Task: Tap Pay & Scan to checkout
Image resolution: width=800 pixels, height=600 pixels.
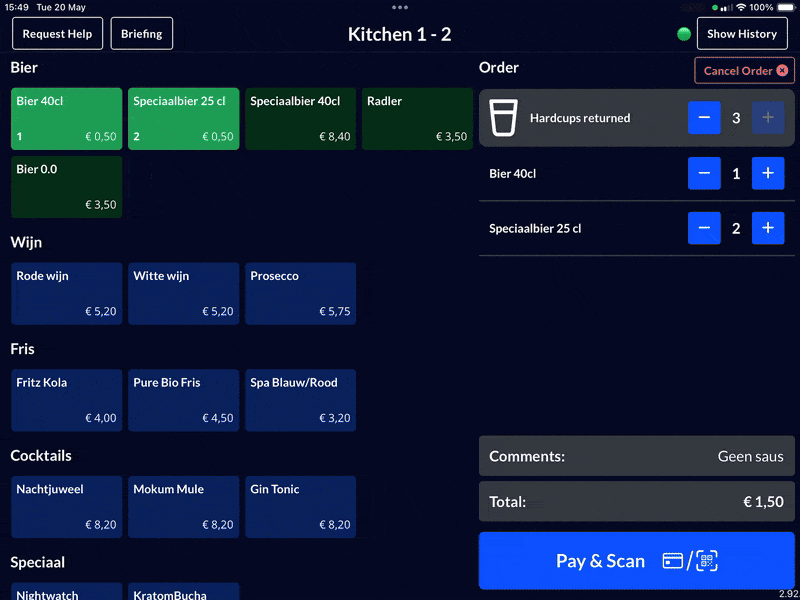Action: (637, 561)
